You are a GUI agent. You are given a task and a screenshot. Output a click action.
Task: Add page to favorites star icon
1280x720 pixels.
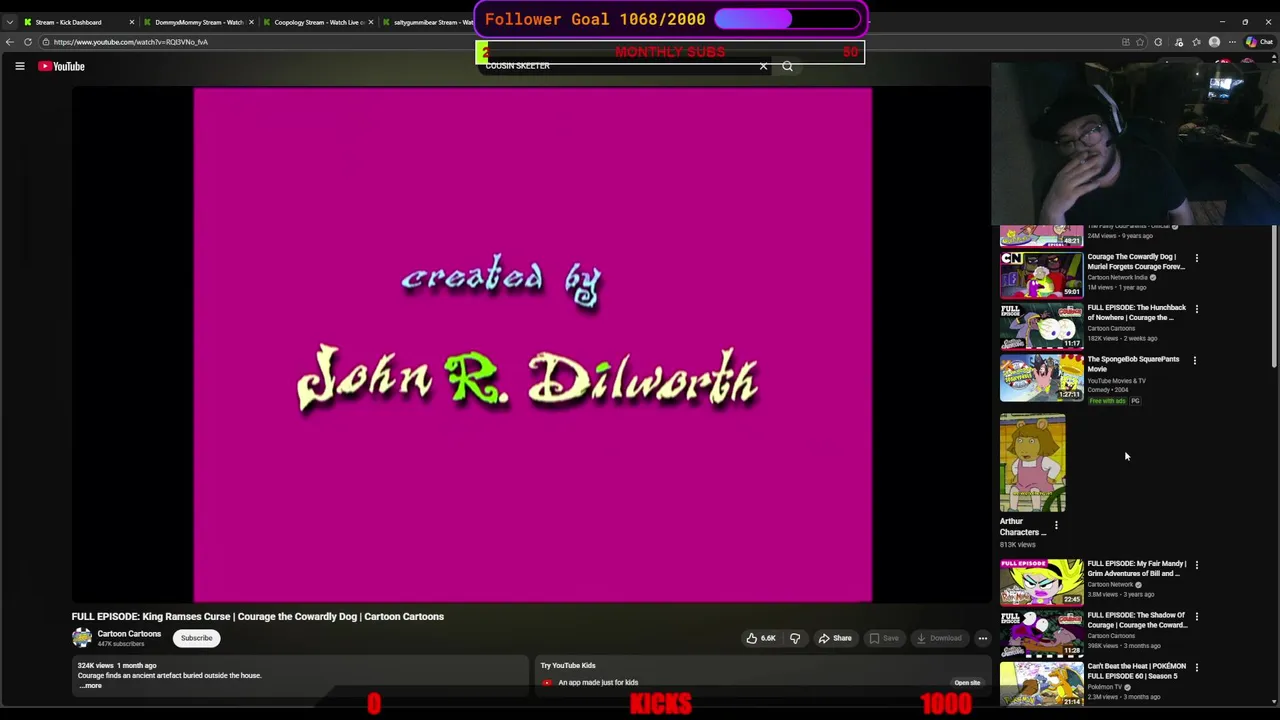(1140, 42)
